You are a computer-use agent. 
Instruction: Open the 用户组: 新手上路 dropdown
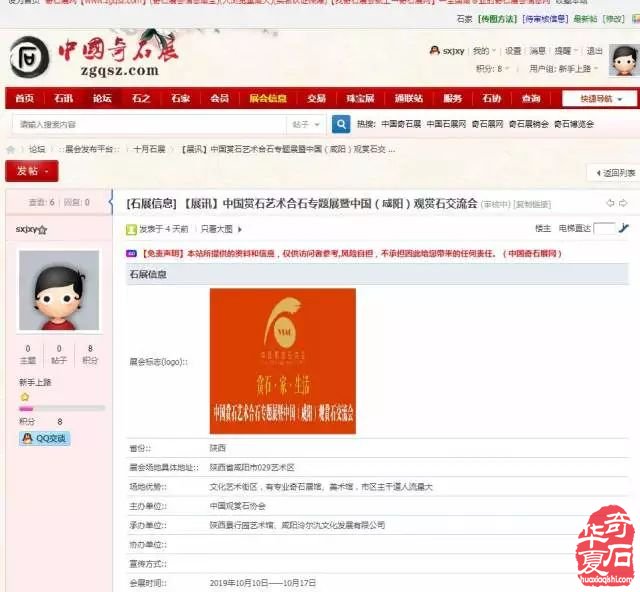click(564, 69)
